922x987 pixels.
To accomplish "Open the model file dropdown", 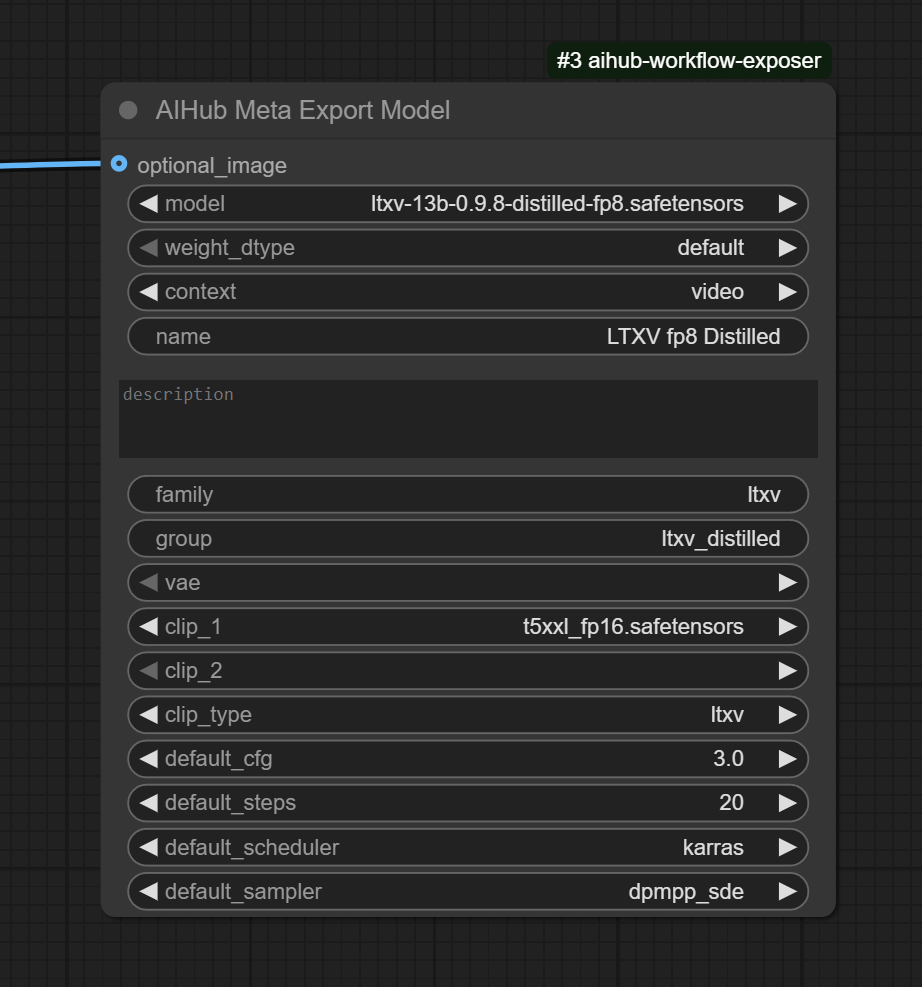I will (x=468, y=204).
